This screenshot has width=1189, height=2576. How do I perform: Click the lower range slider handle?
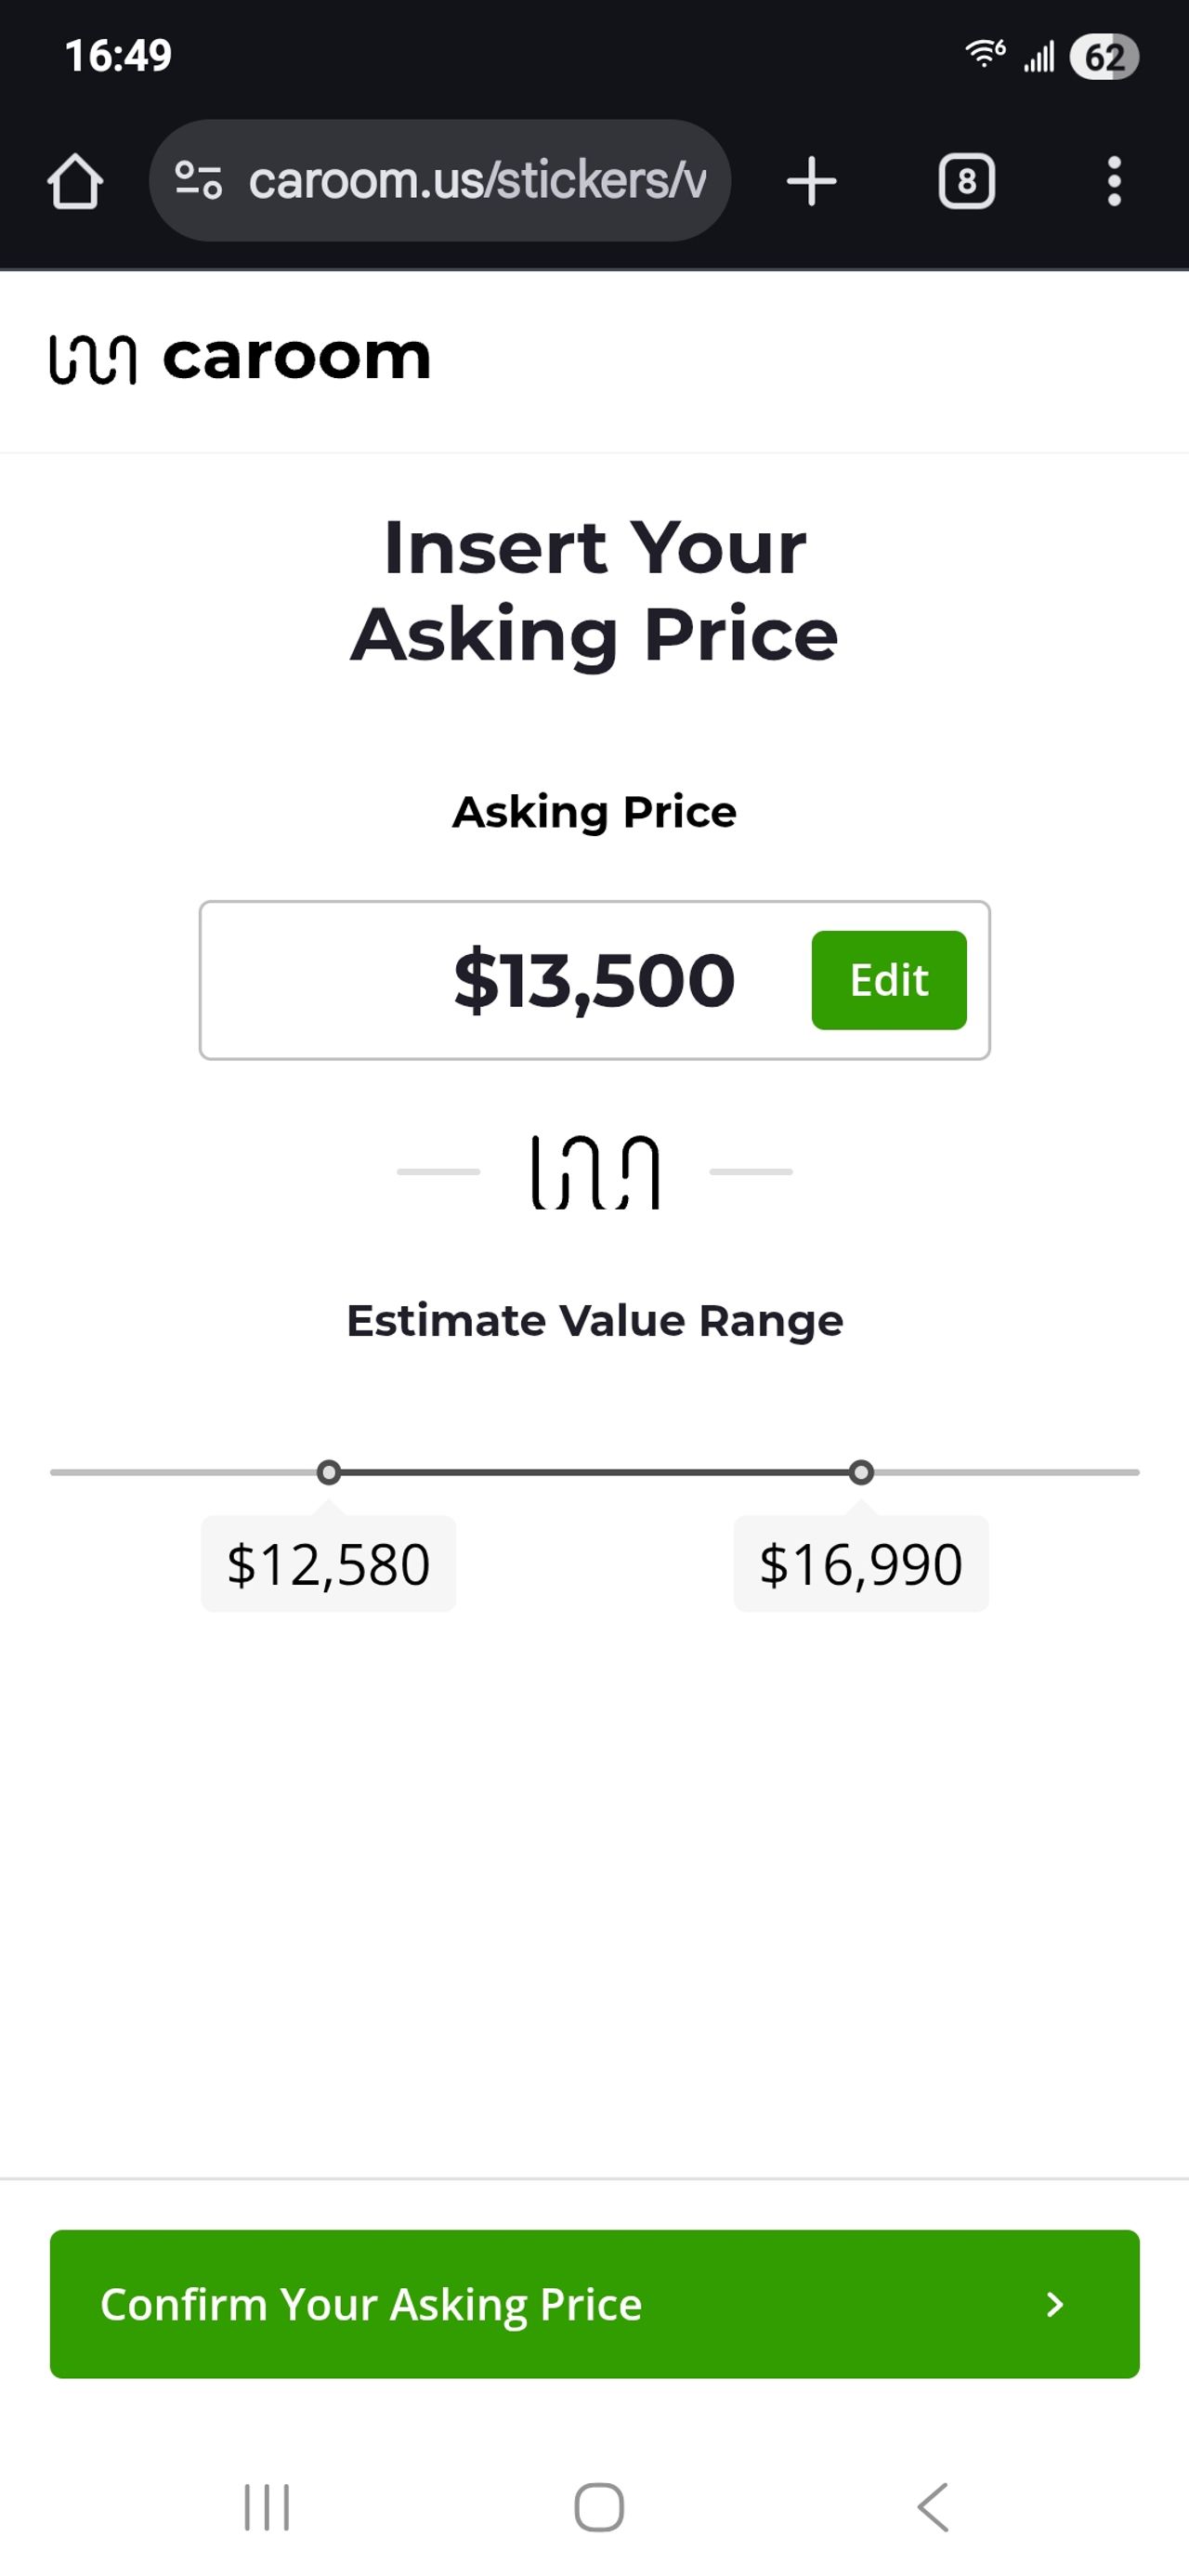328,1472
